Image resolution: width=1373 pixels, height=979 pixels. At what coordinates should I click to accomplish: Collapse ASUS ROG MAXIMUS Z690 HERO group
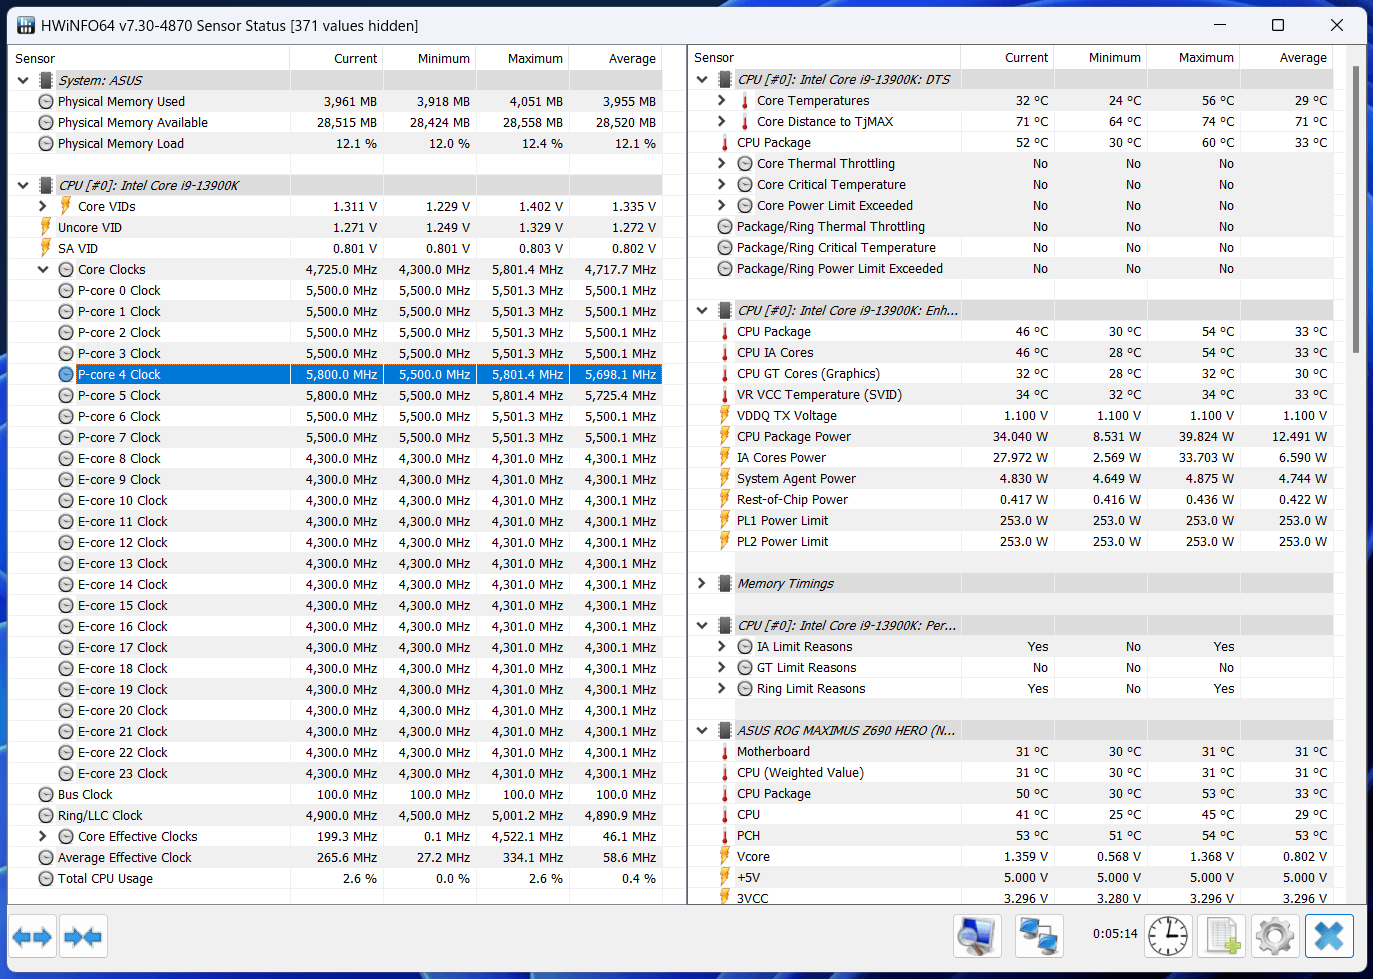coord(702,730)
